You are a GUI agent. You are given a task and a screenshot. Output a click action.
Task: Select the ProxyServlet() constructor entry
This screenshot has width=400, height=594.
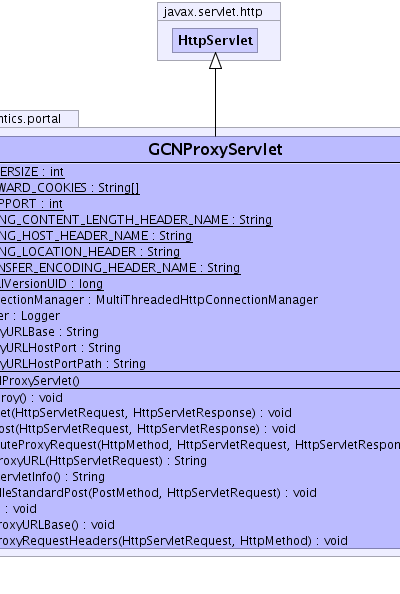(40, 381)
